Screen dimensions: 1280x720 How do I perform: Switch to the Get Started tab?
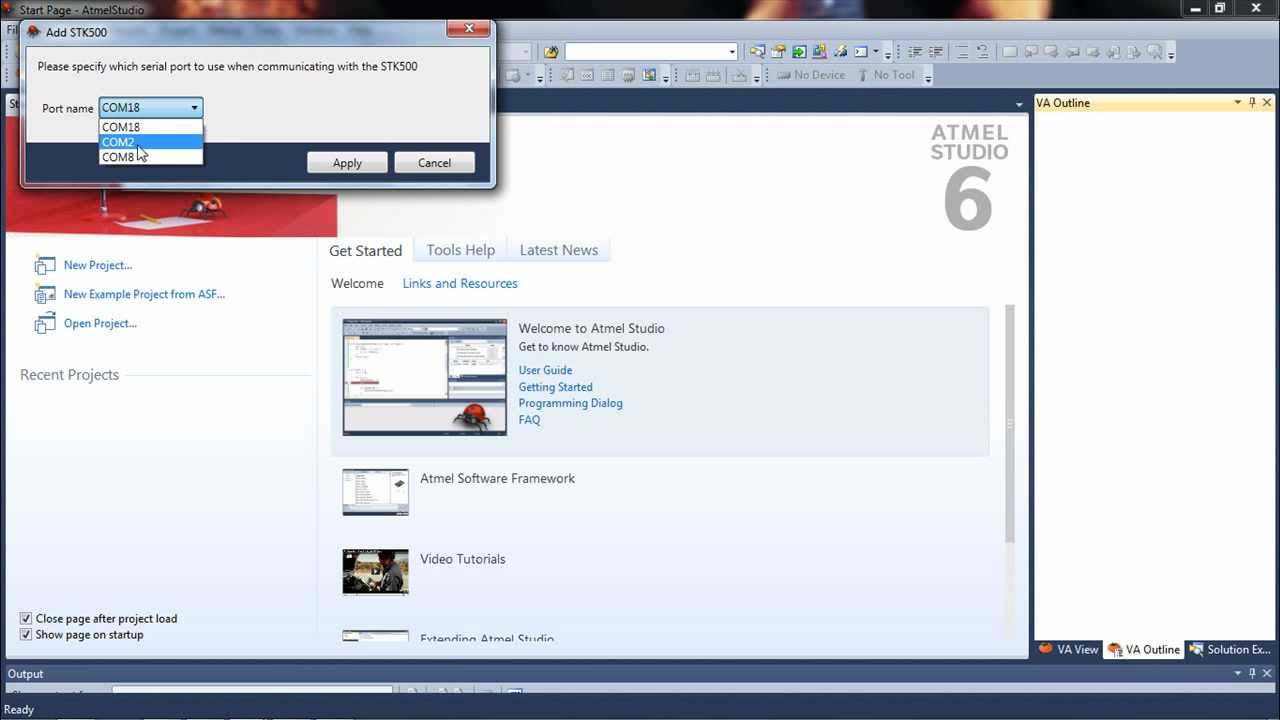coord(366,250)
